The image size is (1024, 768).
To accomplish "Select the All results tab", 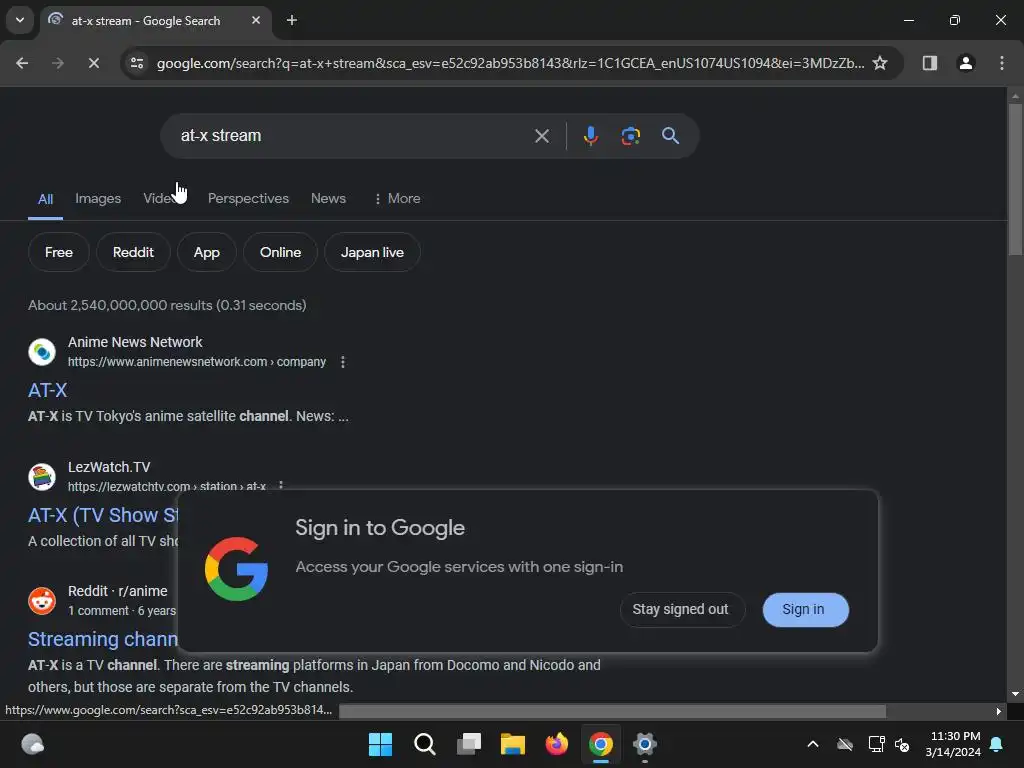I will pyautogui.click(x=45, y=199).
